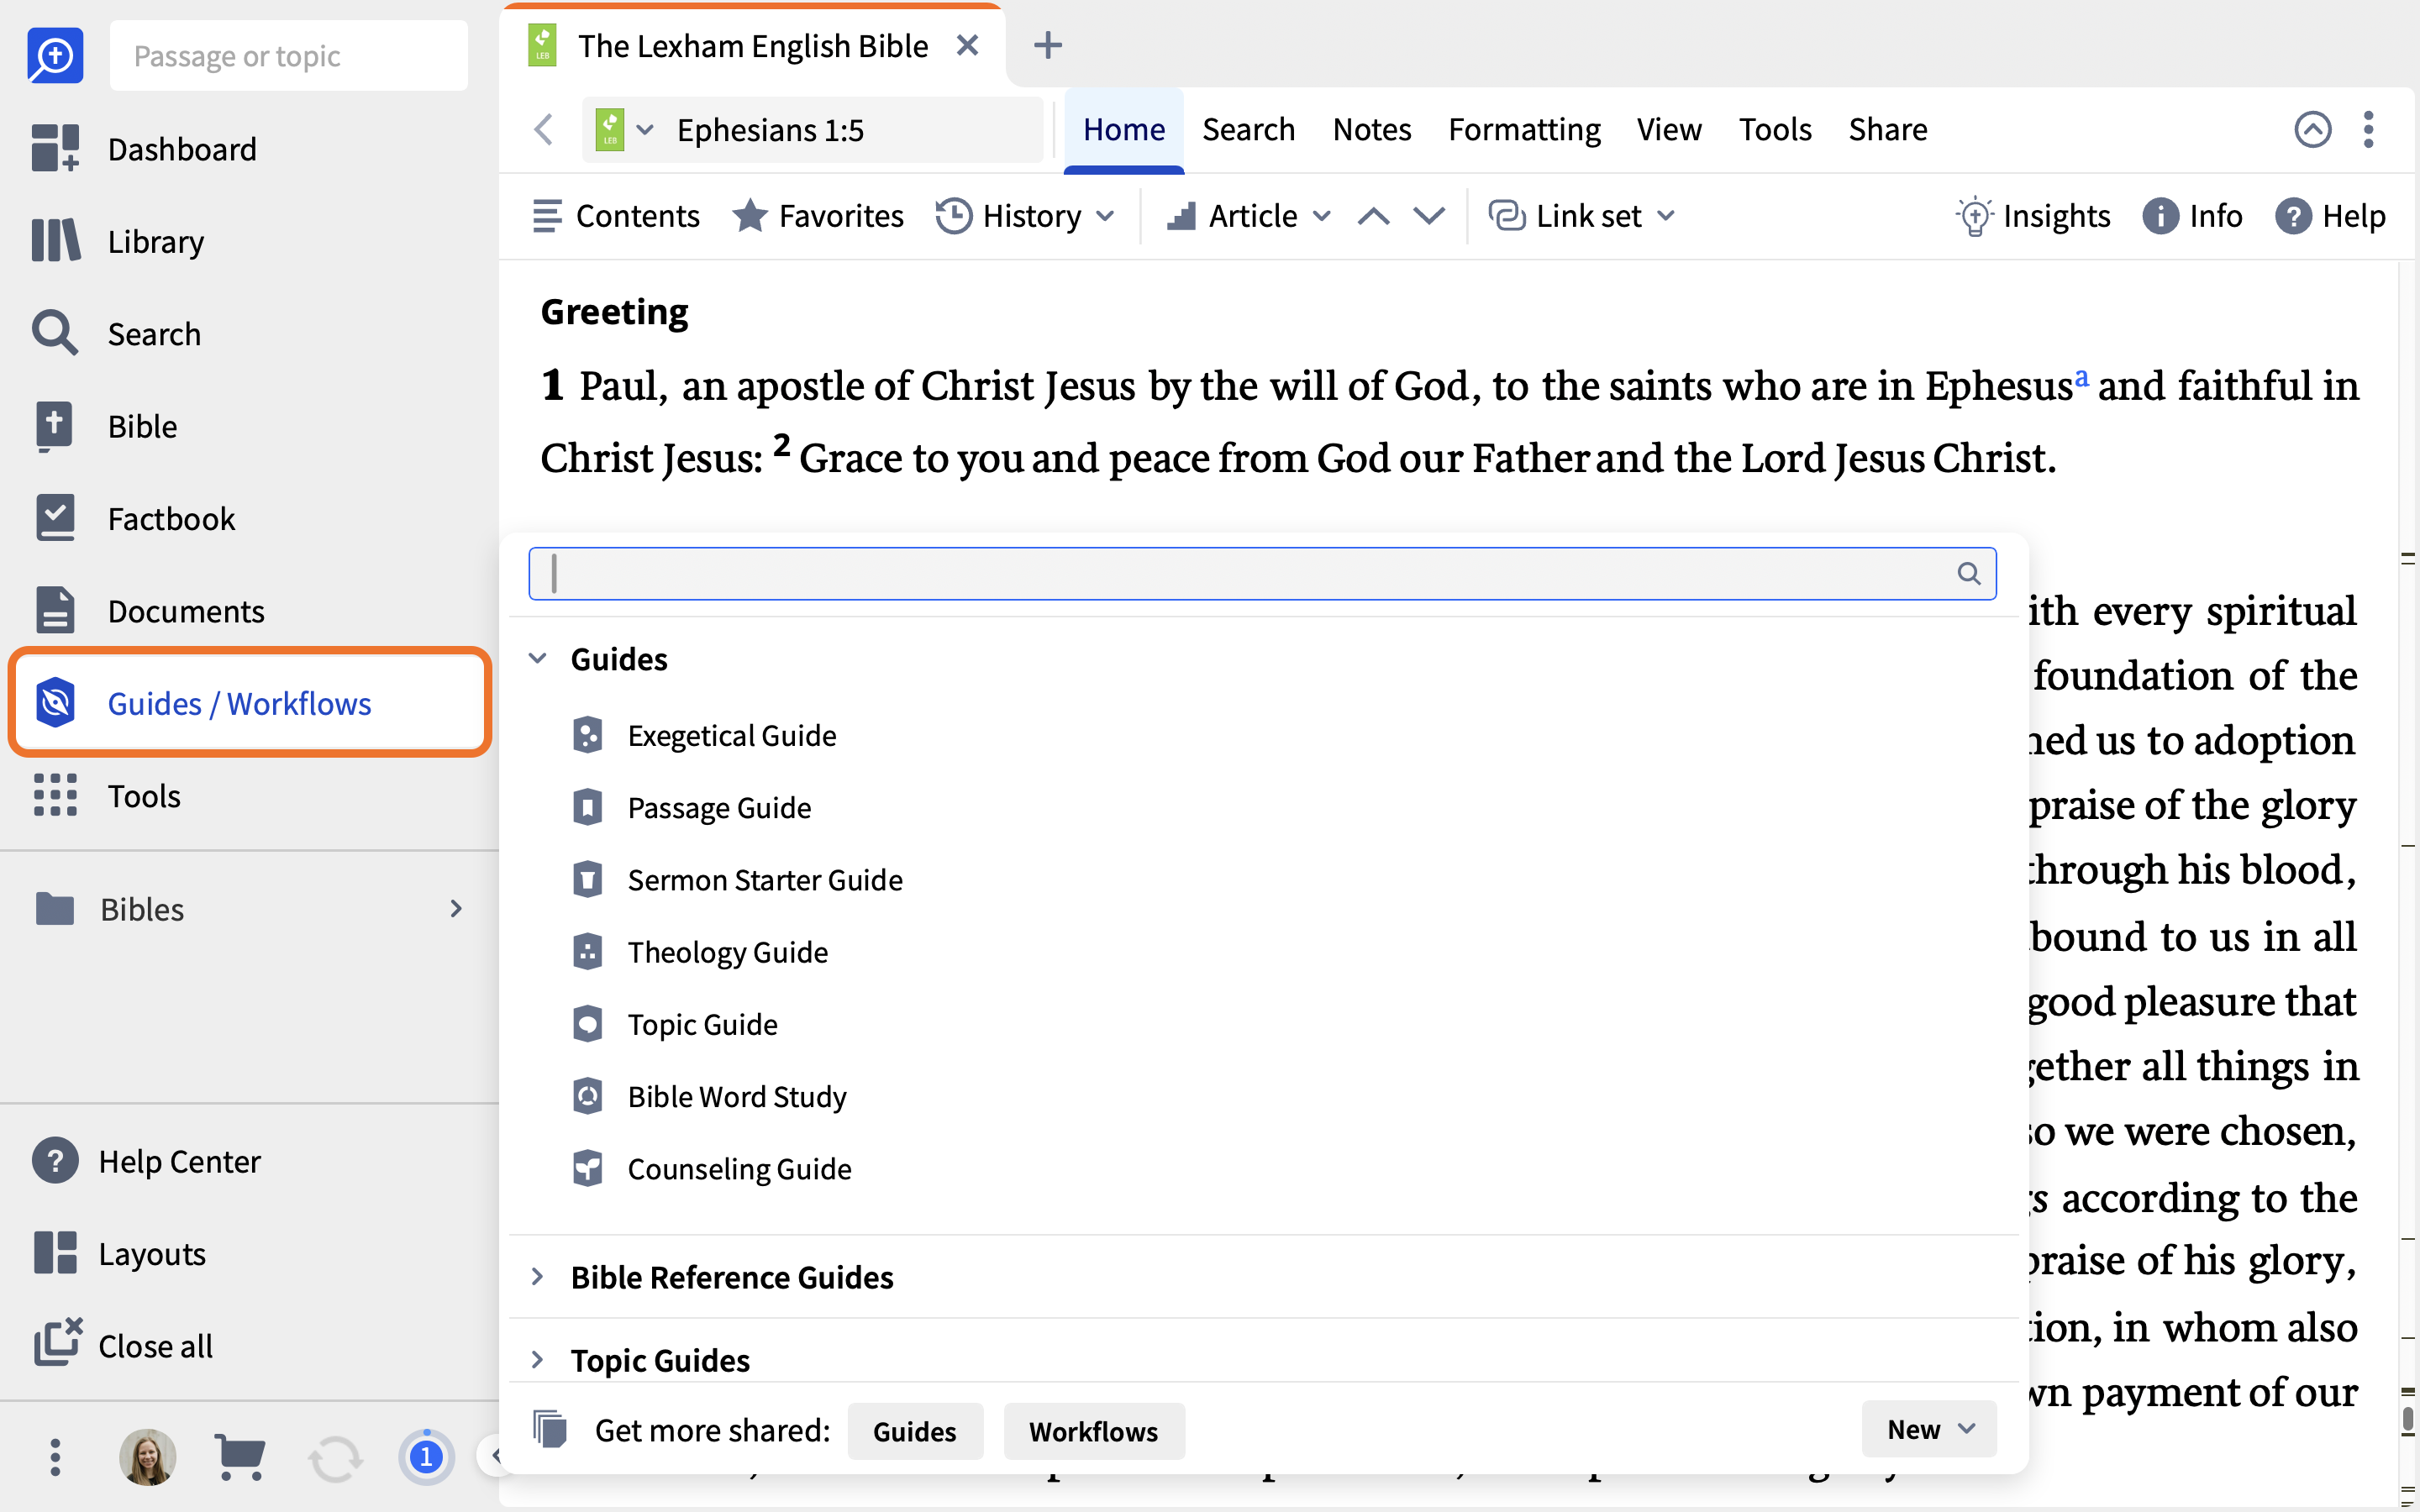Get more shared Guides
2420x1512 pixels.
point(915,1431)
